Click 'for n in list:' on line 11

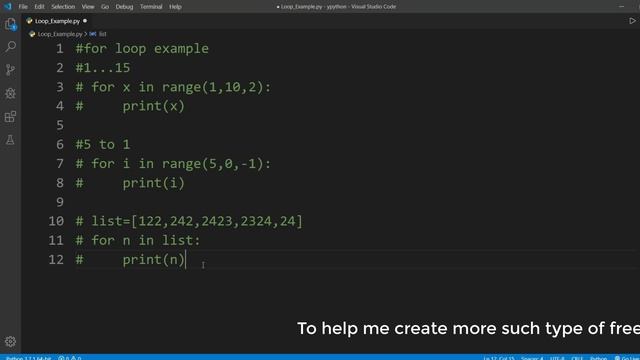146,240
